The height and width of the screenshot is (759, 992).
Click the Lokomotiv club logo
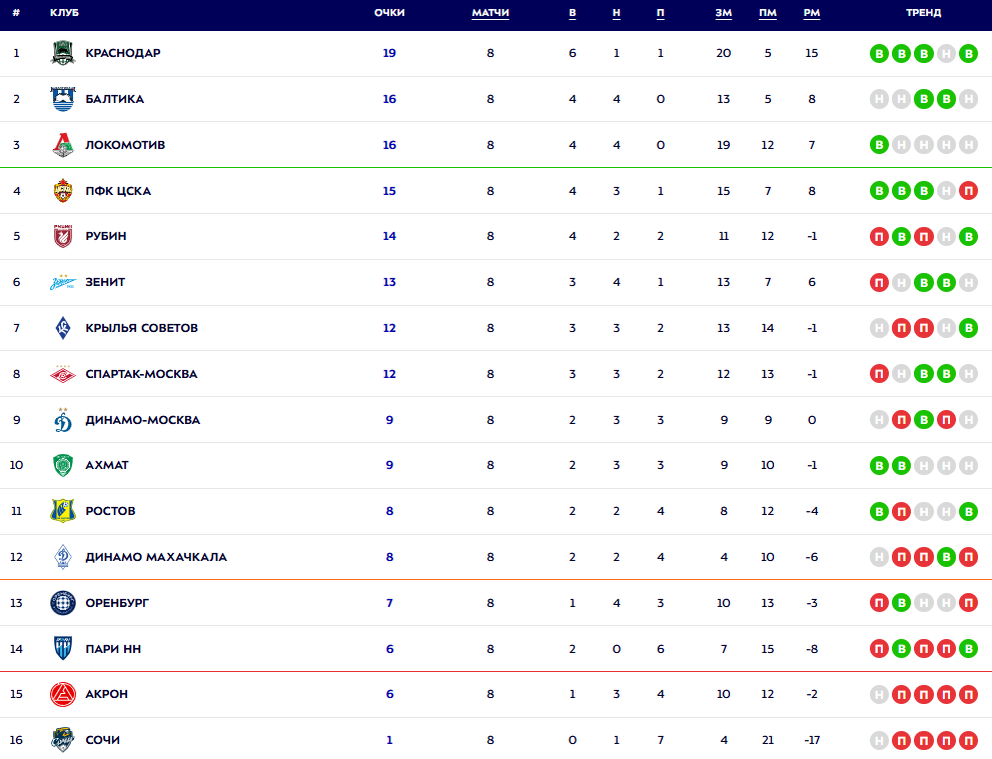(x=63, y=145)
